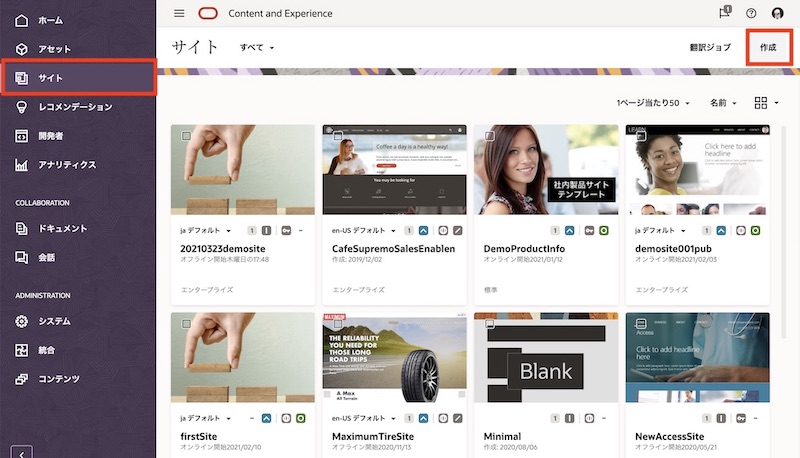800x458 pixels.
Task: Open アナリティクス in the sidebar
Action: click(x=67, y=164)
